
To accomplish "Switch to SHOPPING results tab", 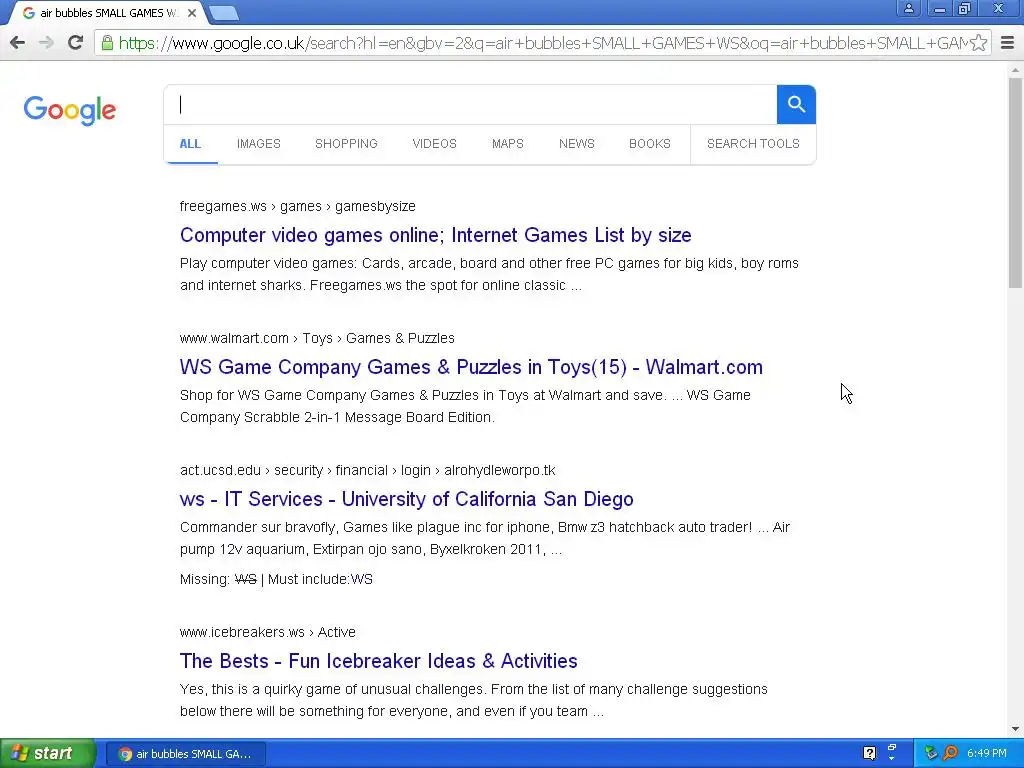I will click(x=346, y=144).
